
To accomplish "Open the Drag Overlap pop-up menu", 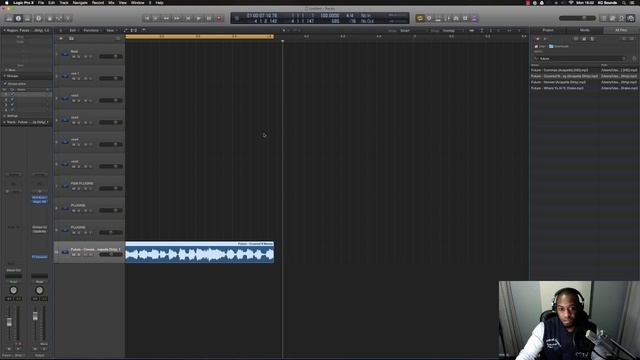I will (453, 31).
